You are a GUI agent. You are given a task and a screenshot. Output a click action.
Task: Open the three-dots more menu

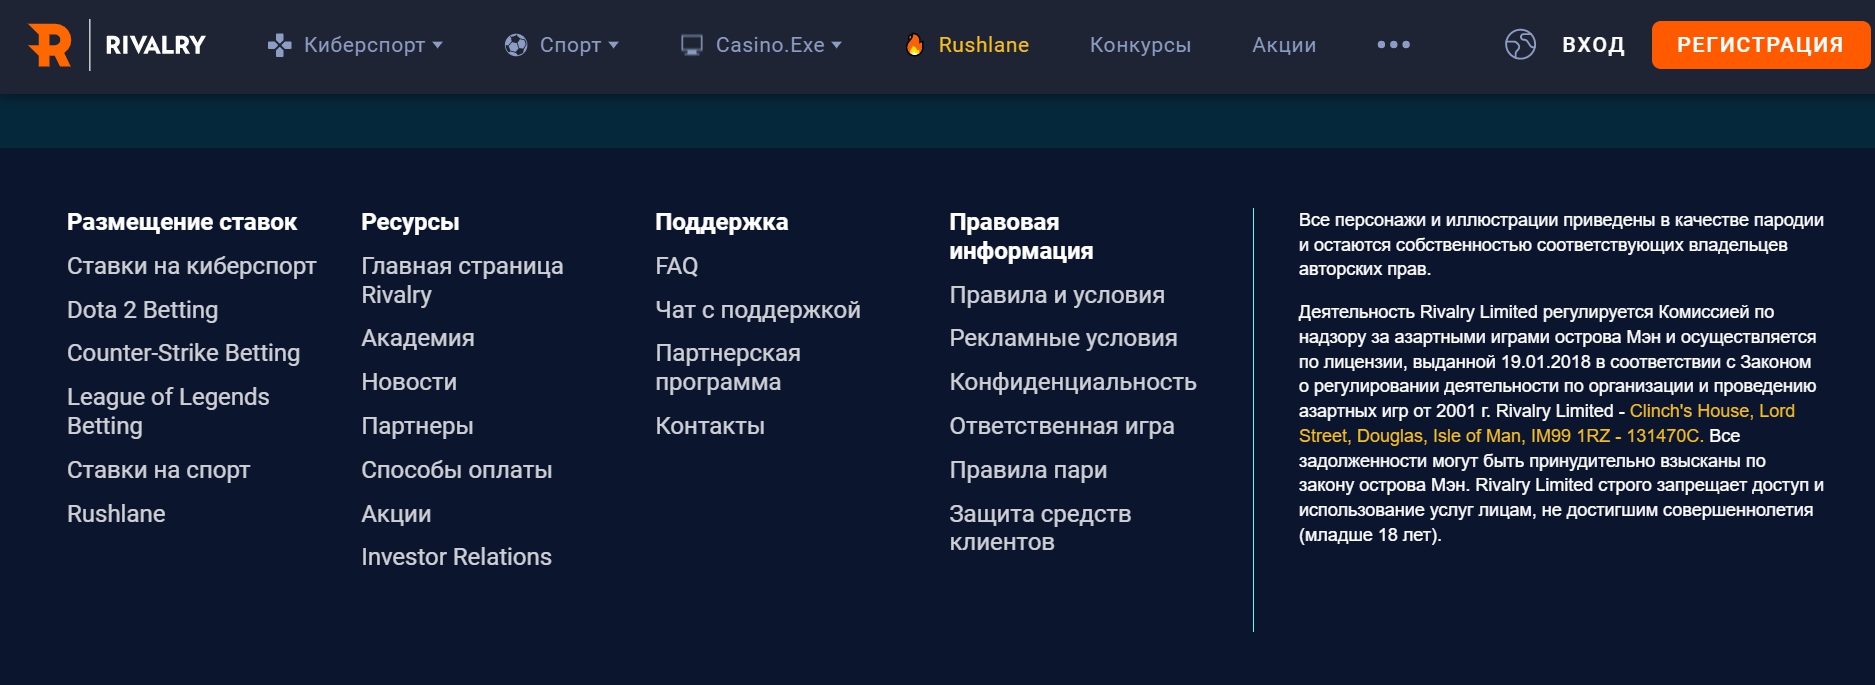[1393, 44]
